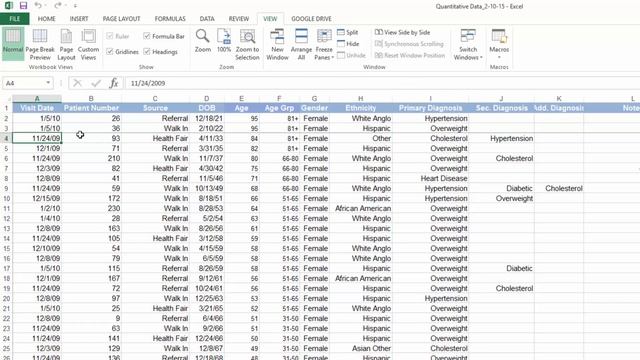
Task: Click Arrange All windows
Action: pyautogui.click(x=301, y=44)
